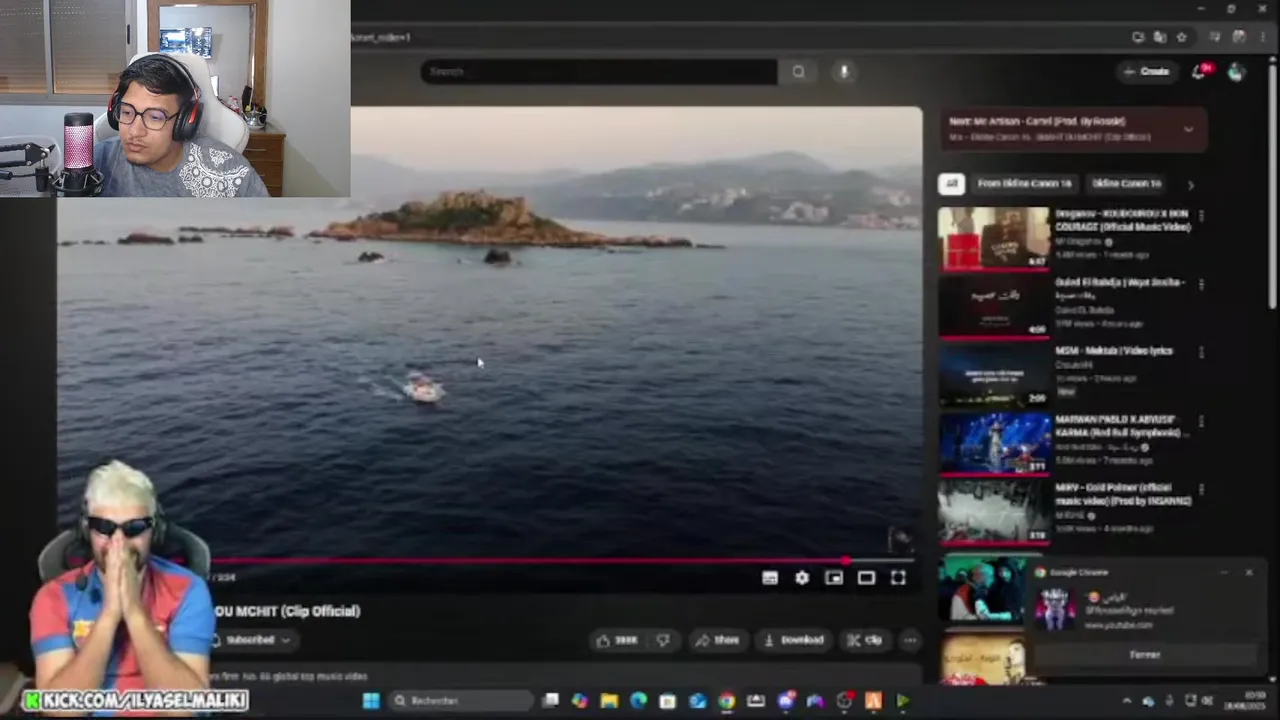1280x720 pixels.
Task: Show more filter chips with right arrow
Action: tap(1190, 184)
